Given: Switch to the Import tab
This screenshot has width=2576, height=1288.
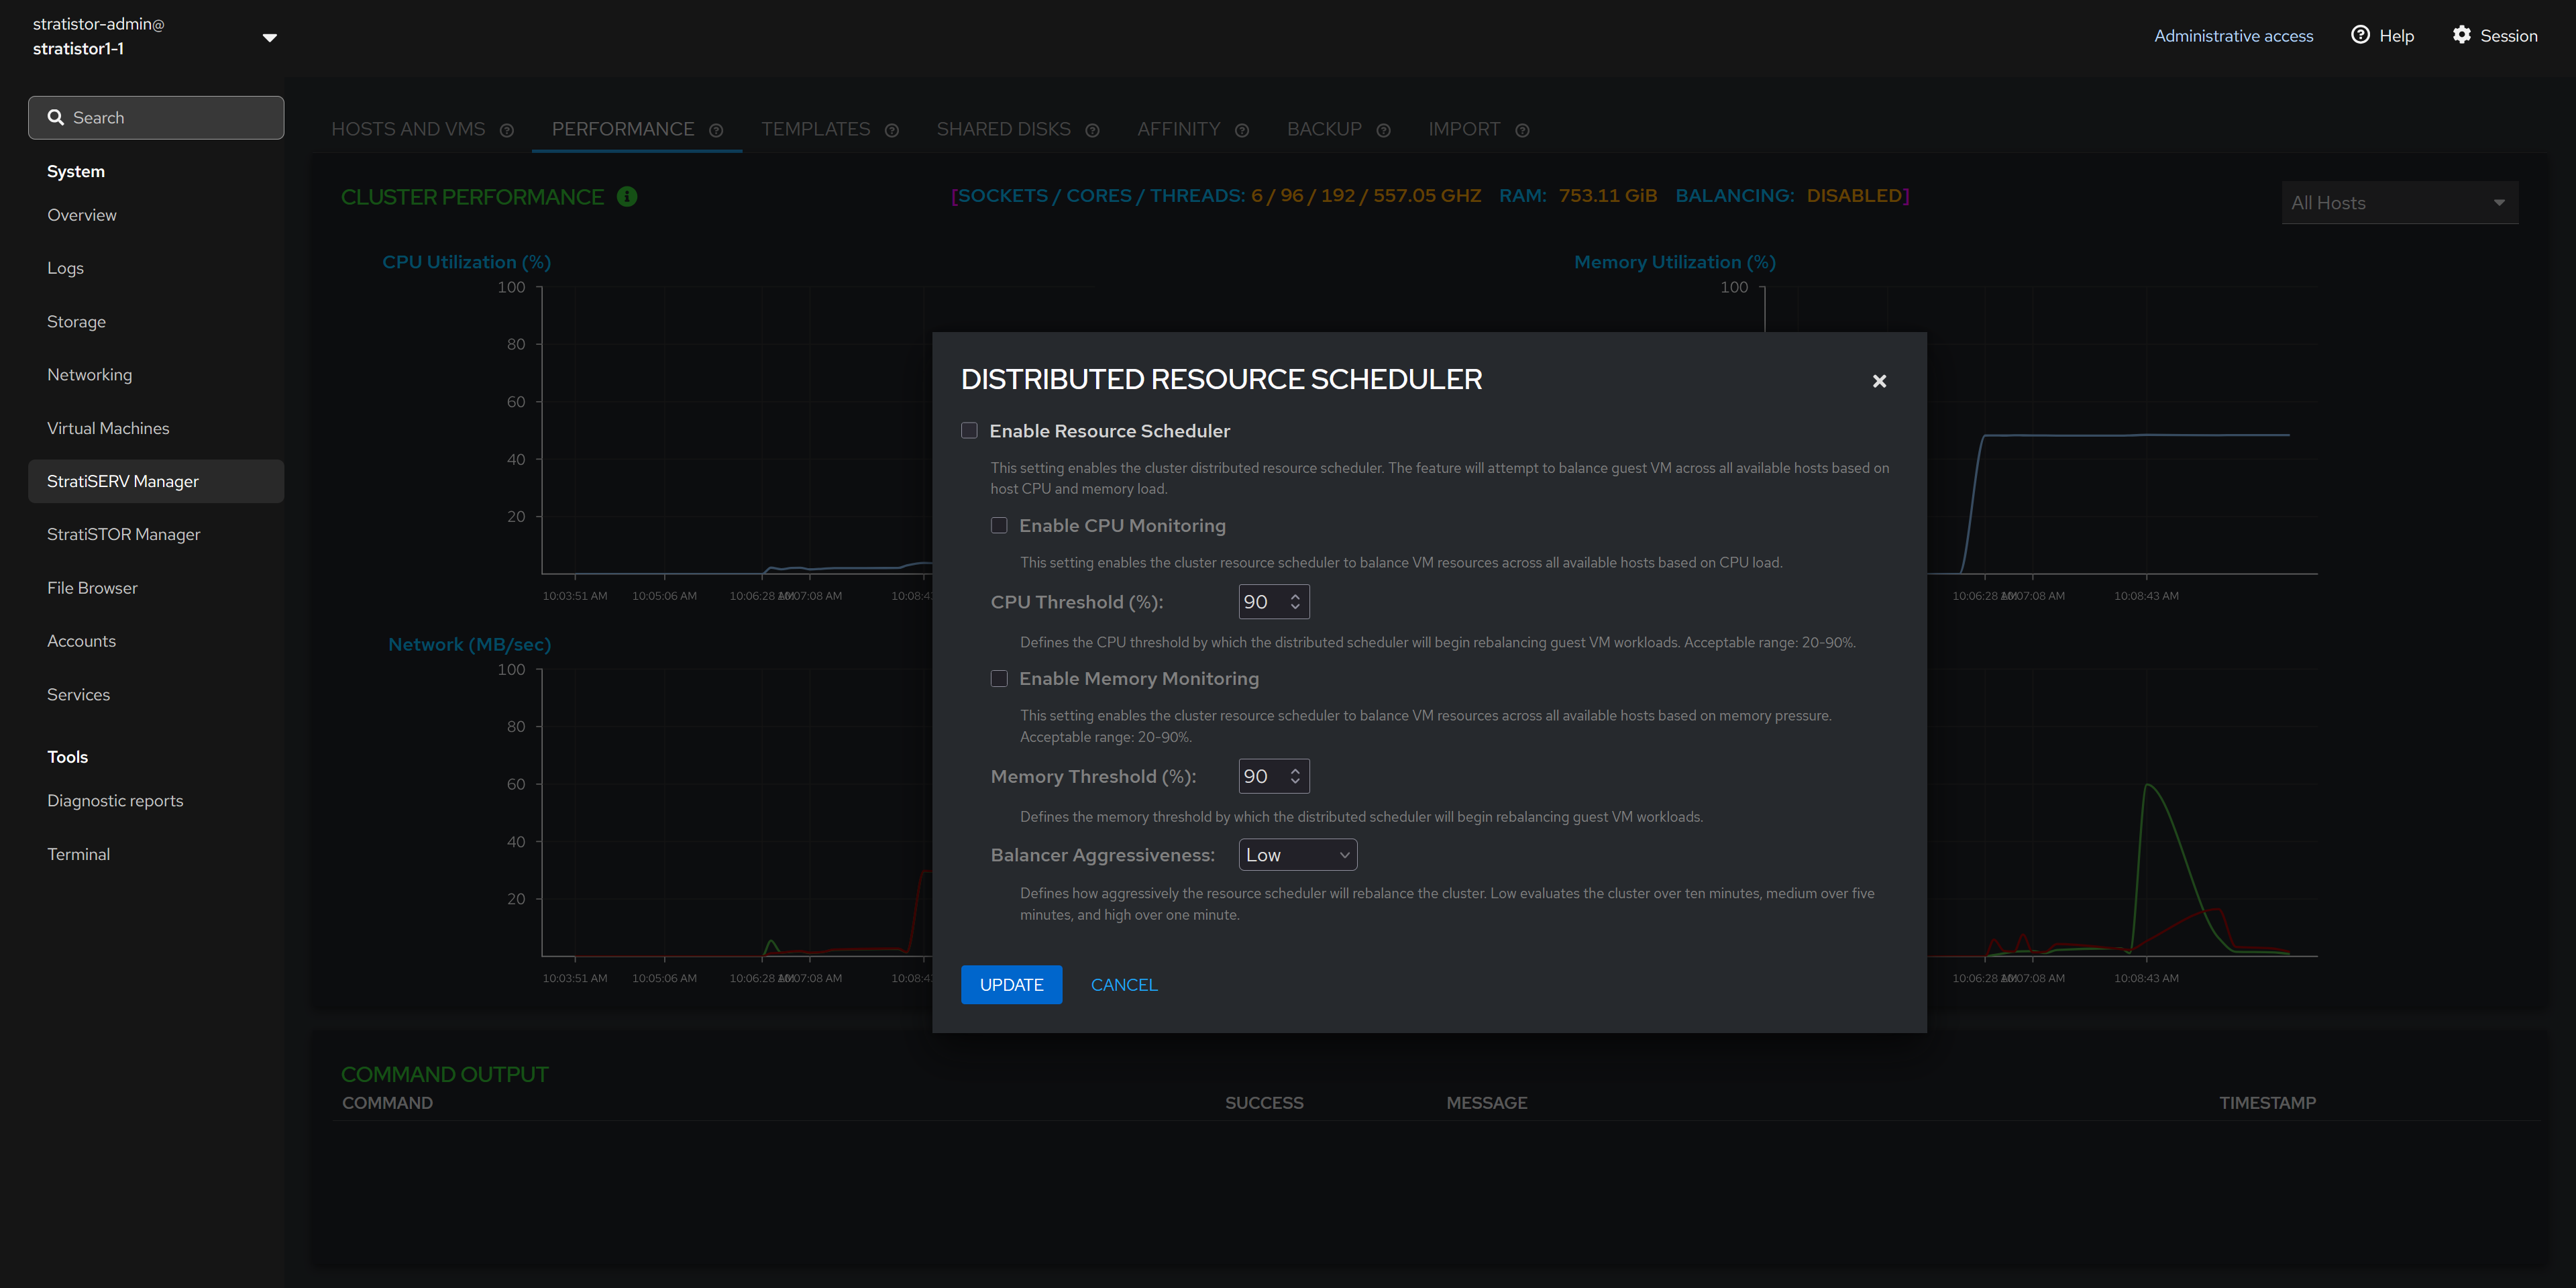Looking at the screenshot, I should coord(1464,129).
